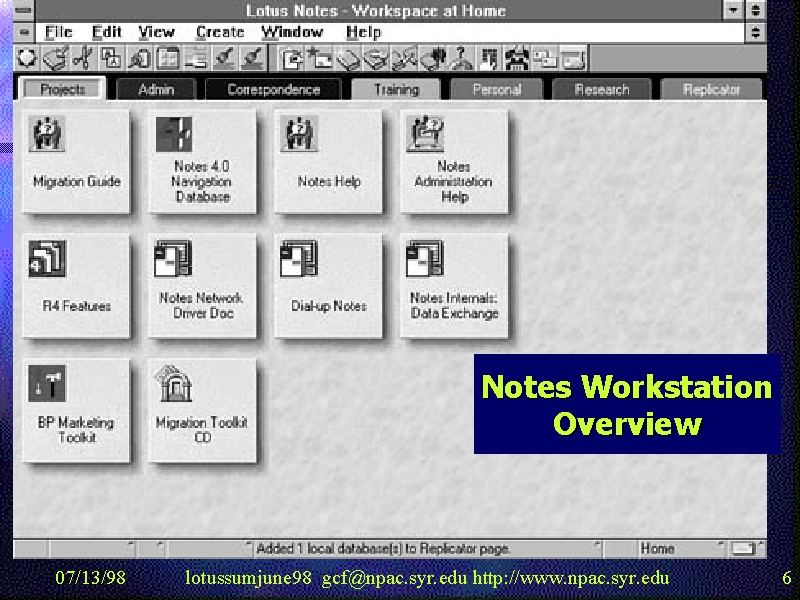Screen dimensions: 800x600
Task: Open the Correspondence workspace tab
Action: pyautogui.click(x=273, y=90)
